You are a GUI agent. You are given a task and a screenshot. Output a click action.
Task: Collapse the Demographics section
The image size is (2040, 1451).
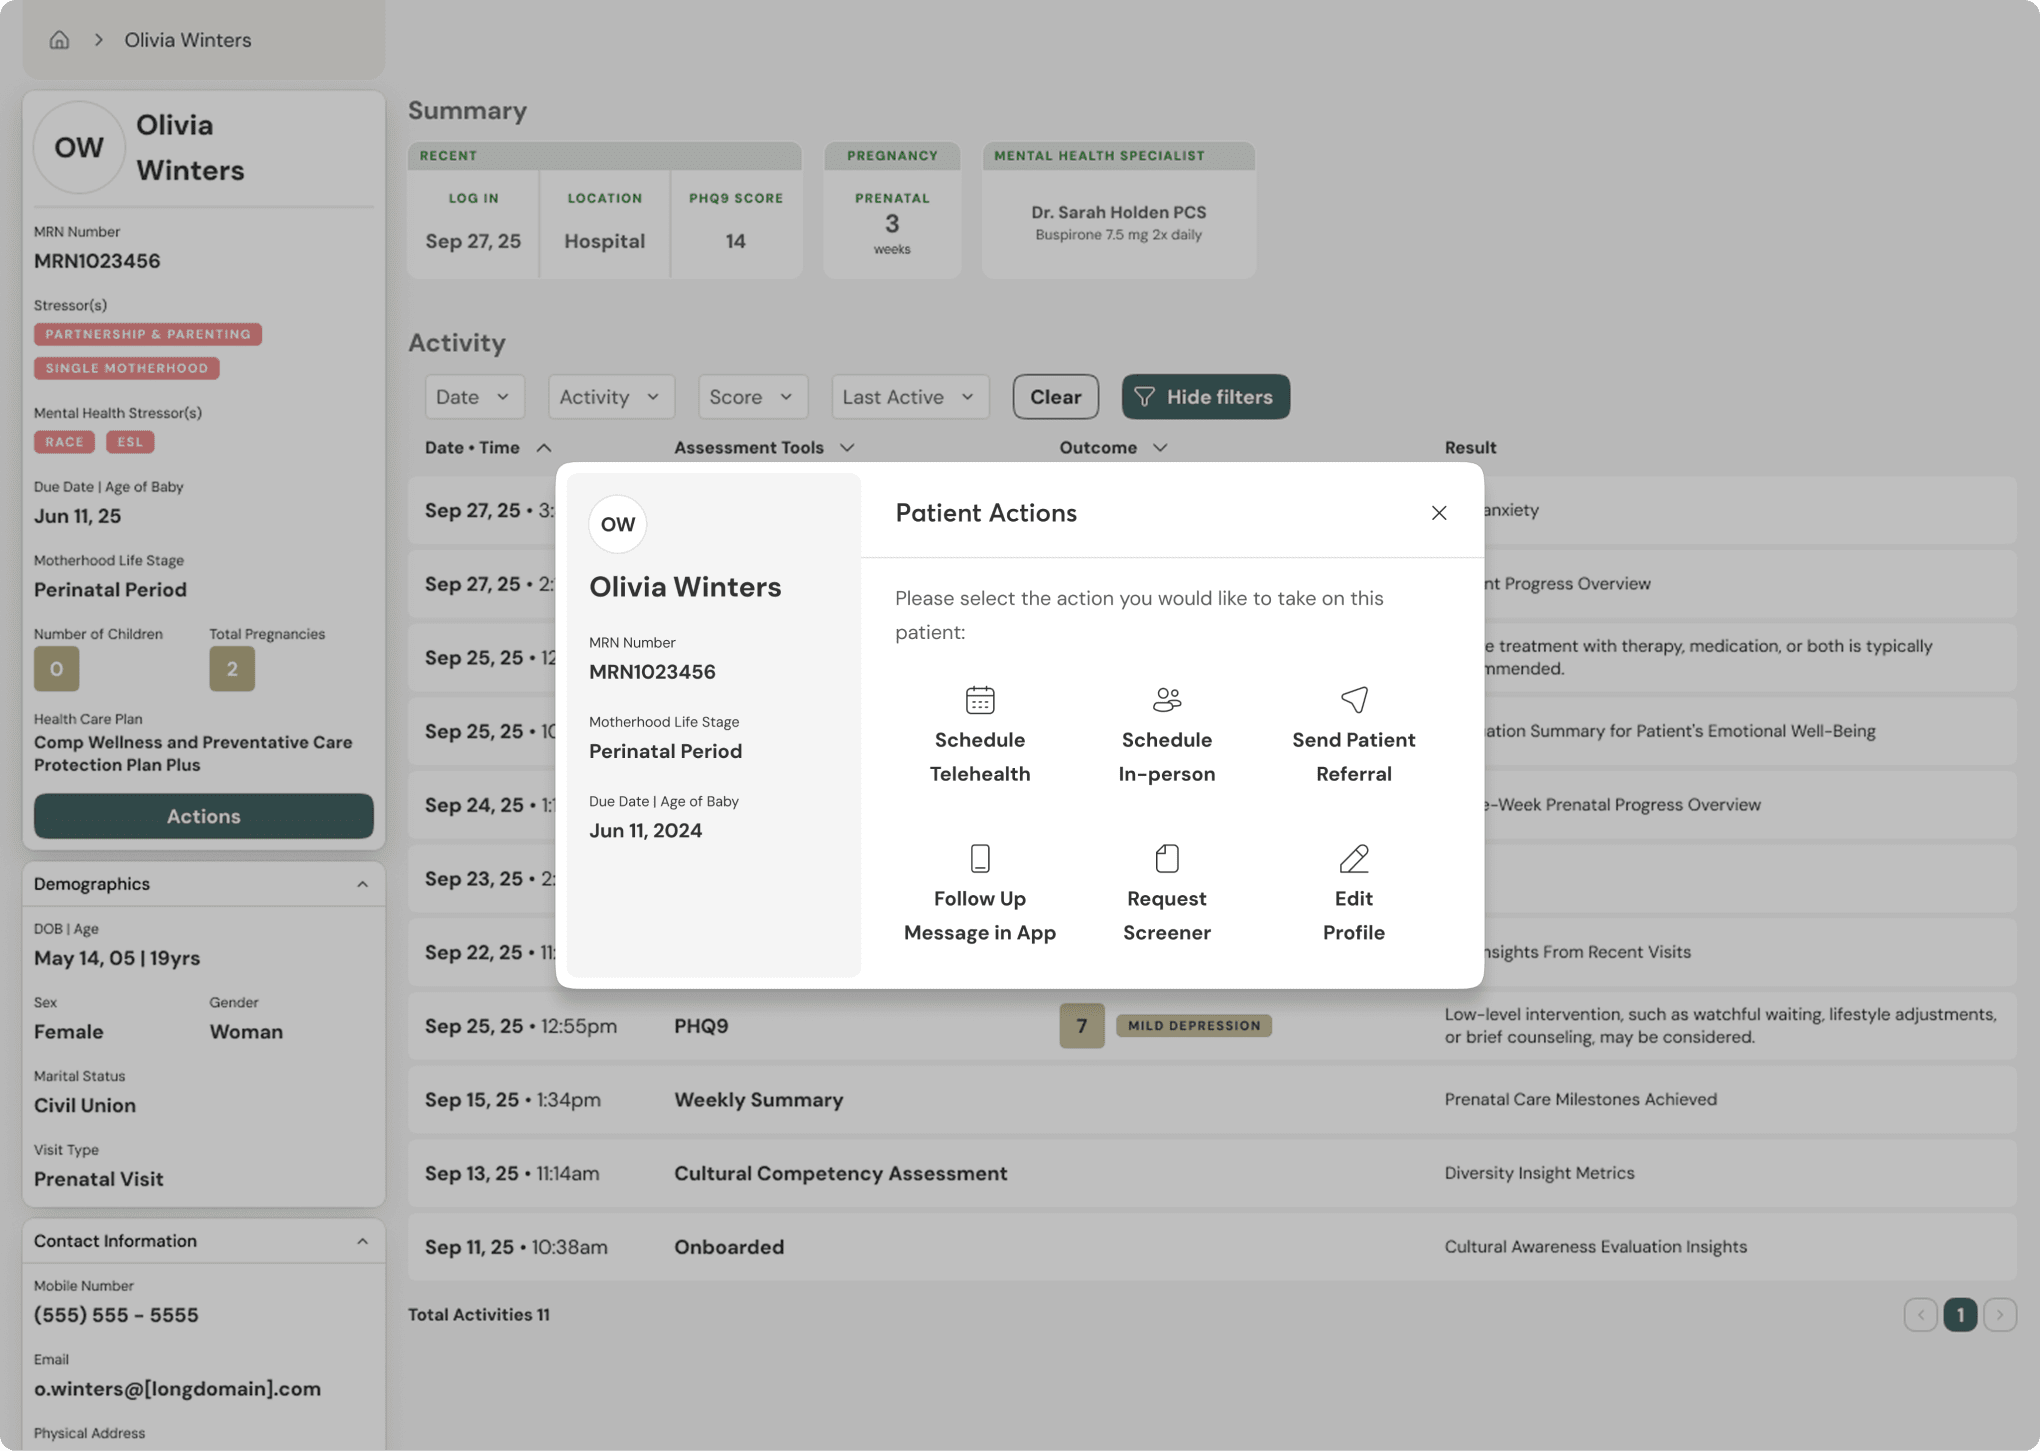(x=362, y=884)
